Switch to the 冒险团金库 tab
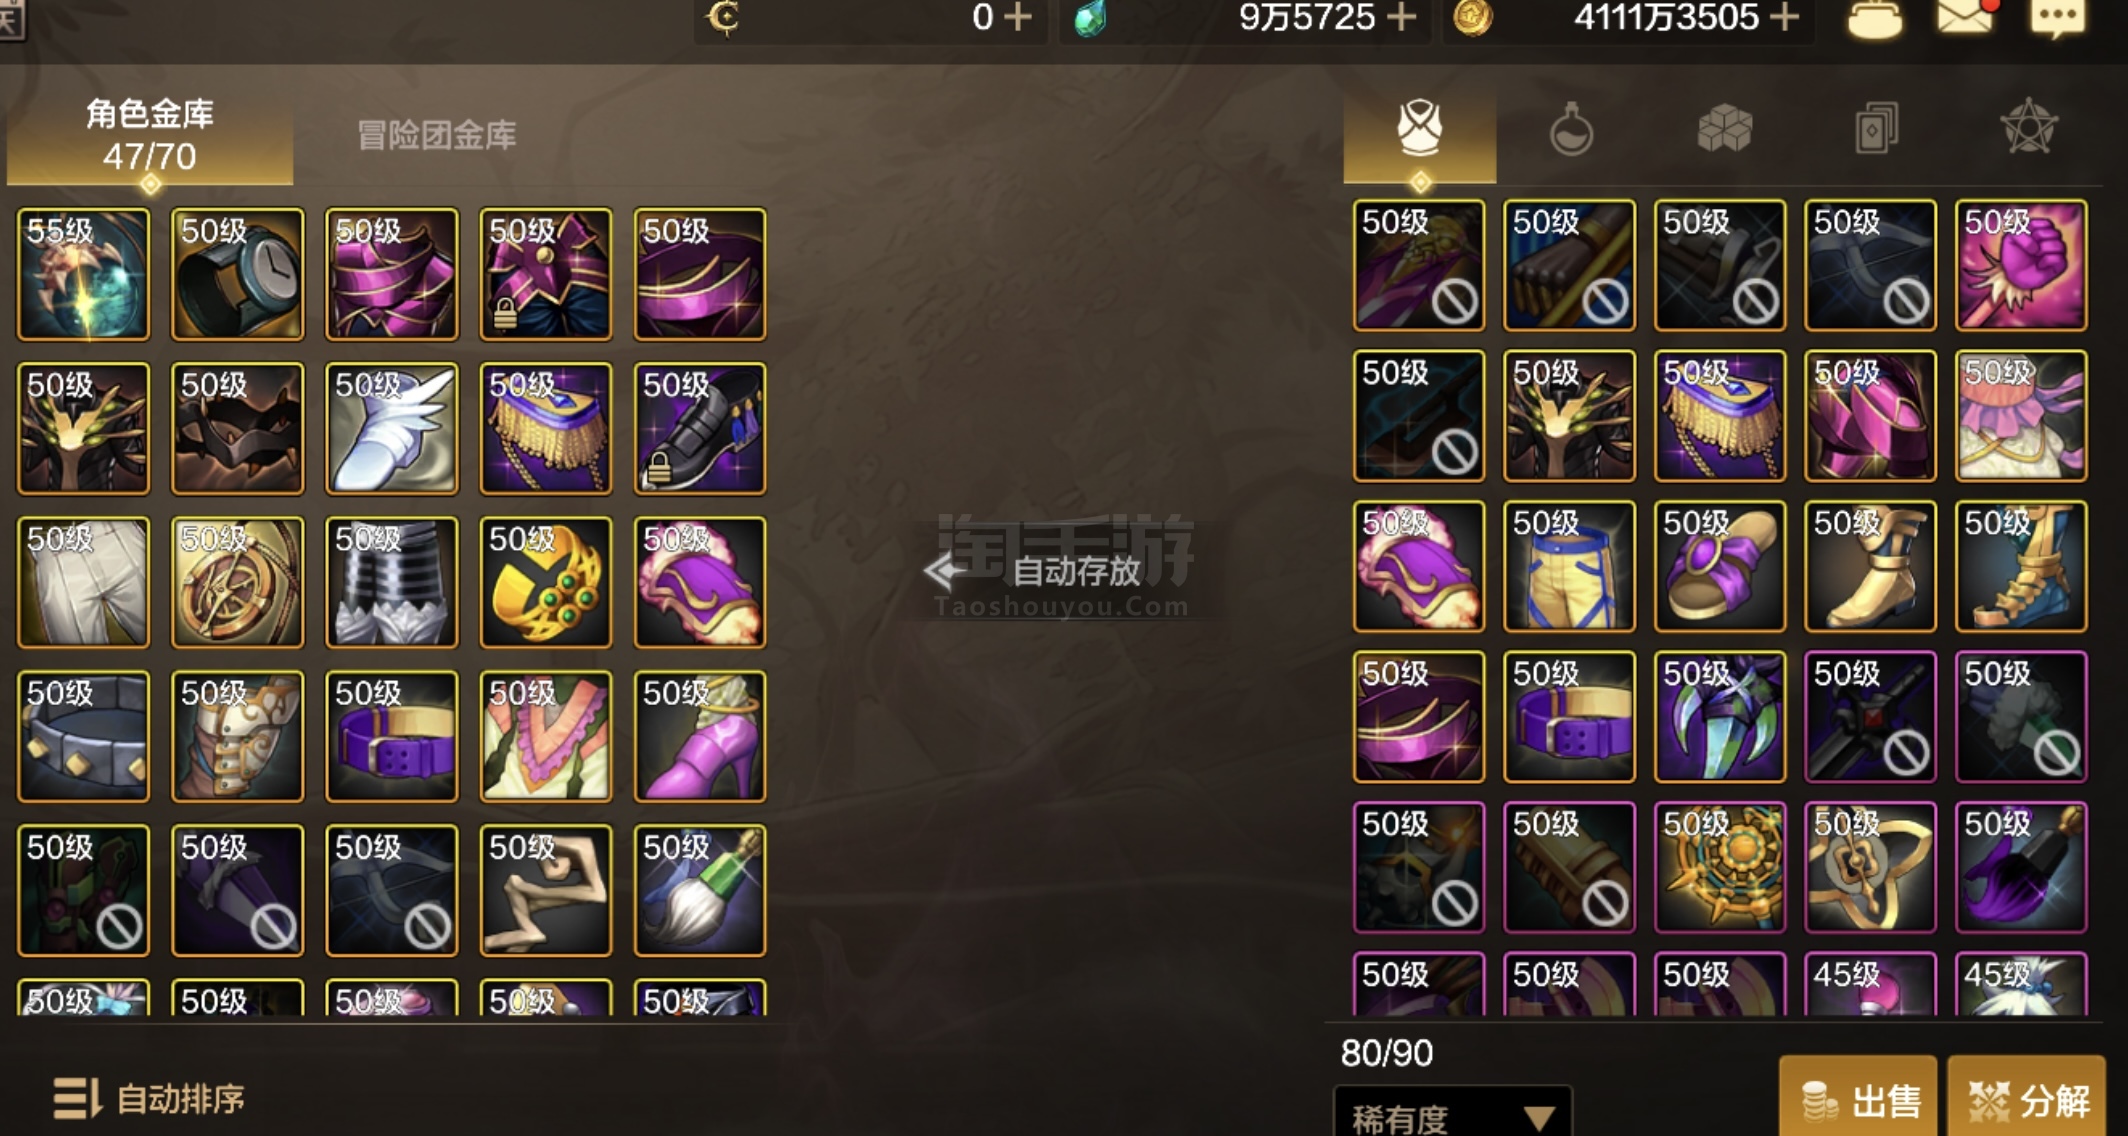Screen dimensions: 2128x1136 (437, 135)
